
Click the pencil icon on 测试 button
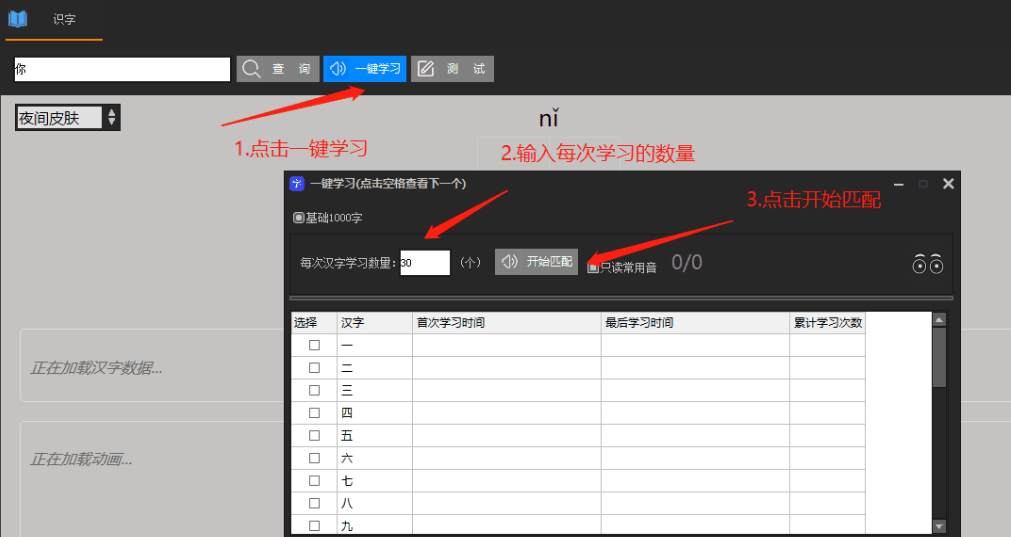pos(426,69)
